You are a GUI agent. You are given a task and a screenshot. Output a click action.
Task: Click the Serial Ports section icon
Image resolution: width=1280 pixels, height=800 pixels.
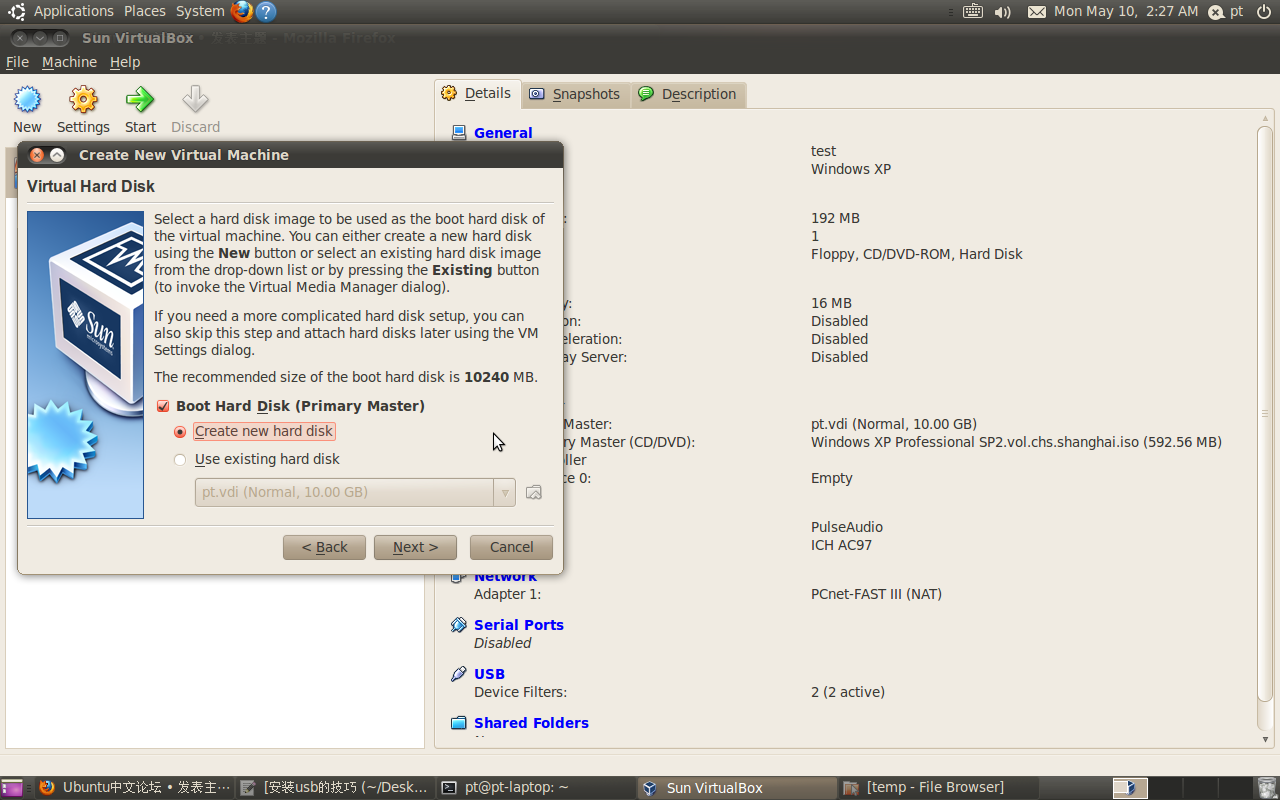point(459,625)
